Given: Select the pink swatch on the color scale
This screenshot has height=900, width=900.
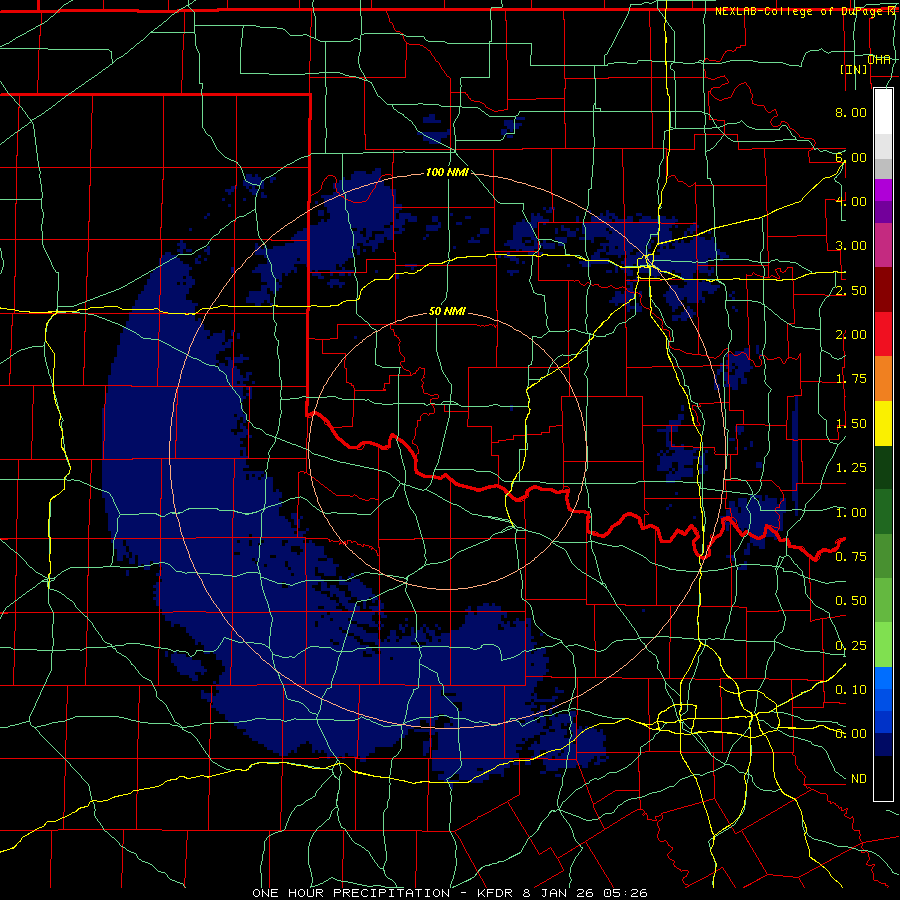Looking at the screenshot, I should [883, 245].
